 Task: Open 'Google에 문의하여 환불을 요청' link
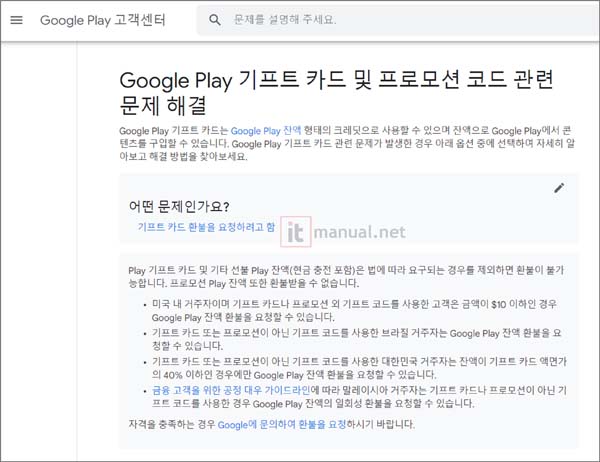(x=282, y=424)
